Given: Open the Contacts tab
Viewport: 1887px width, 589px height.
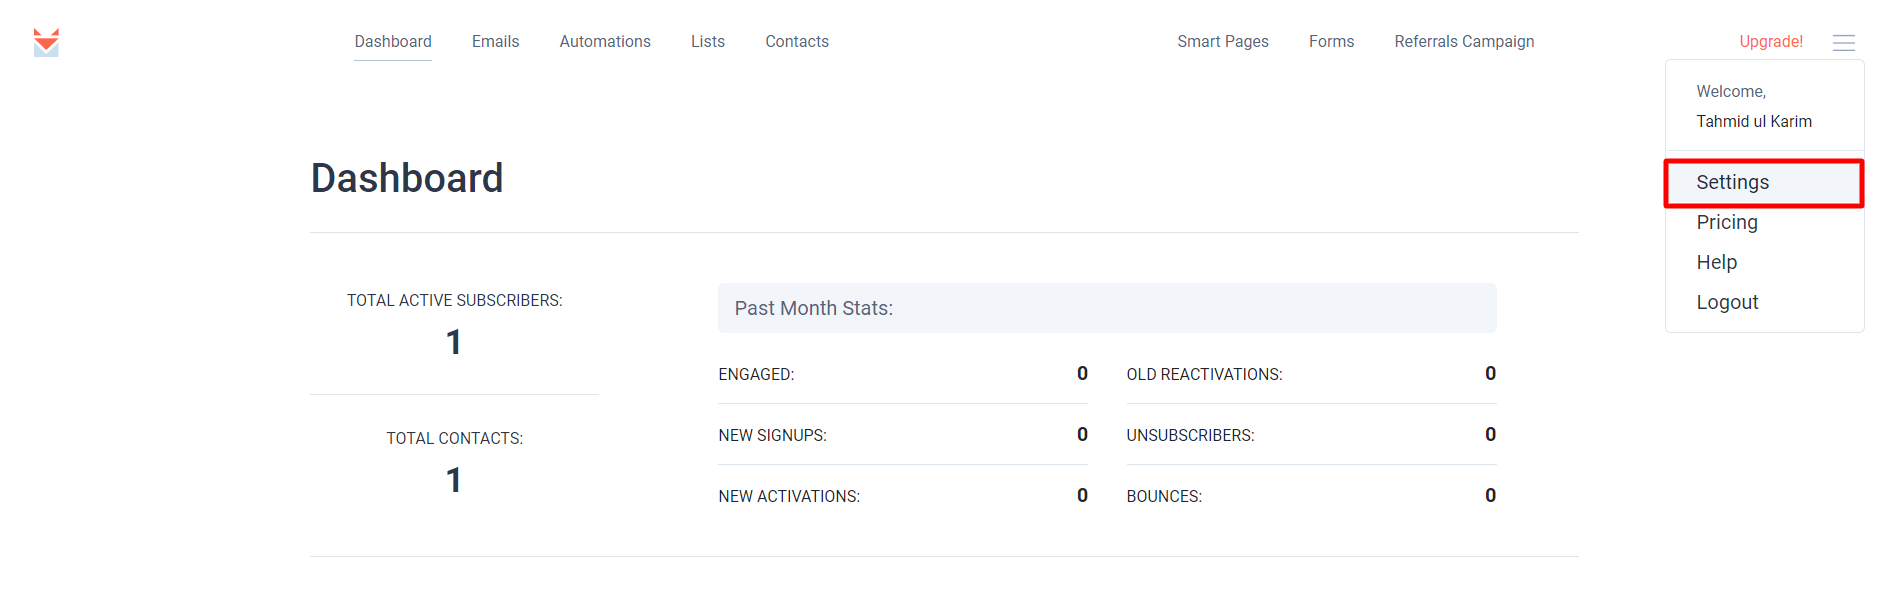Looking at the screenshot, I should pos(797,41).
